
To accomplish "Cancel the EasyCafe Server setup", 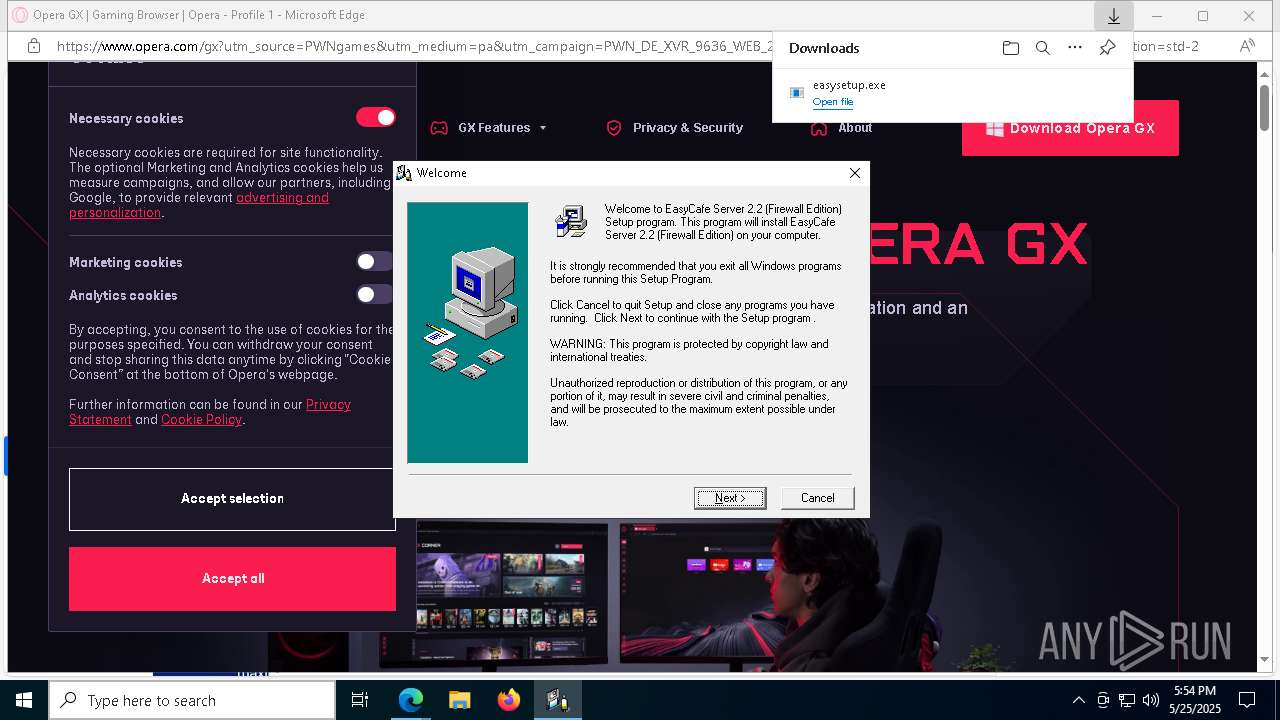I will [817, 498].
